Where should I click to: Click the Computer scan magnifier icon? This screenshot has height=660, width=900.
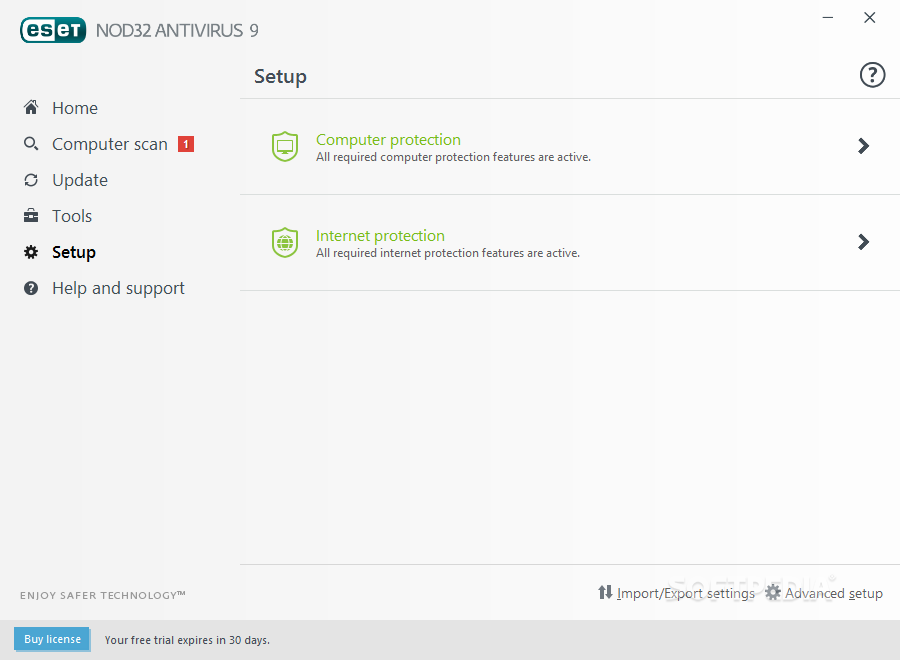pos(31,143)
